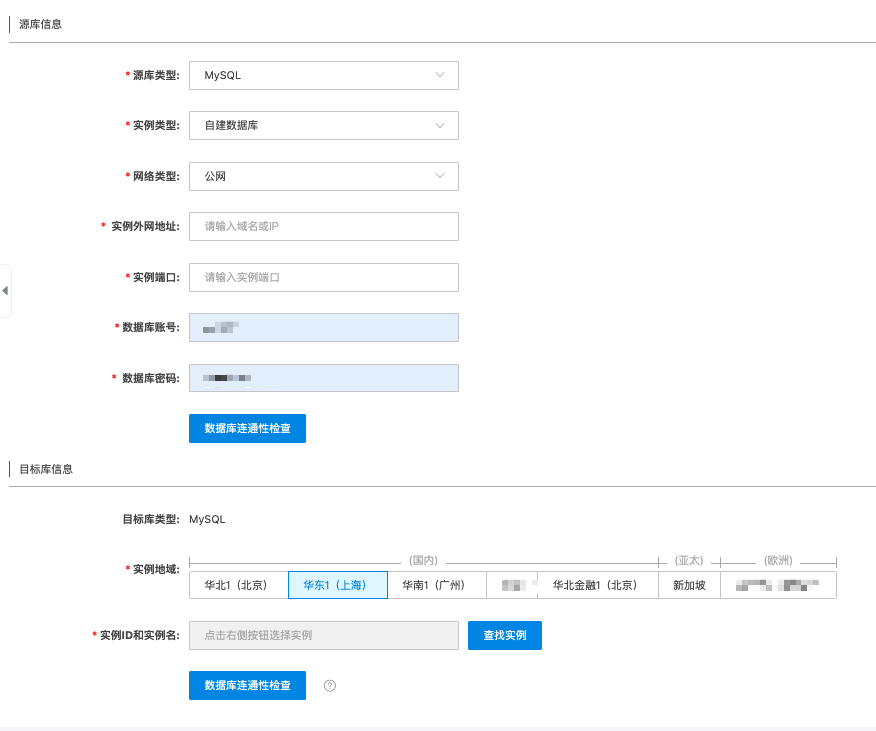Click 数据库连通性检查 button beside the help icon
The width and height of the screenshot is (876, 731).
click(247, 686)
